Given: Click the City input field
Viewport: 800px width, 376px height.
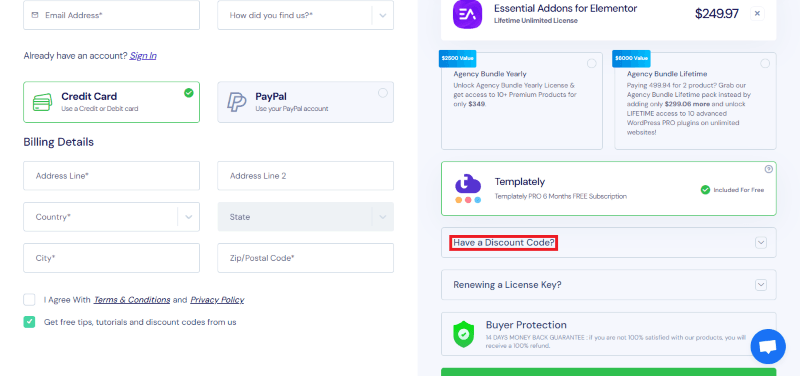Looking at the screenshot, I should point(111,258).
